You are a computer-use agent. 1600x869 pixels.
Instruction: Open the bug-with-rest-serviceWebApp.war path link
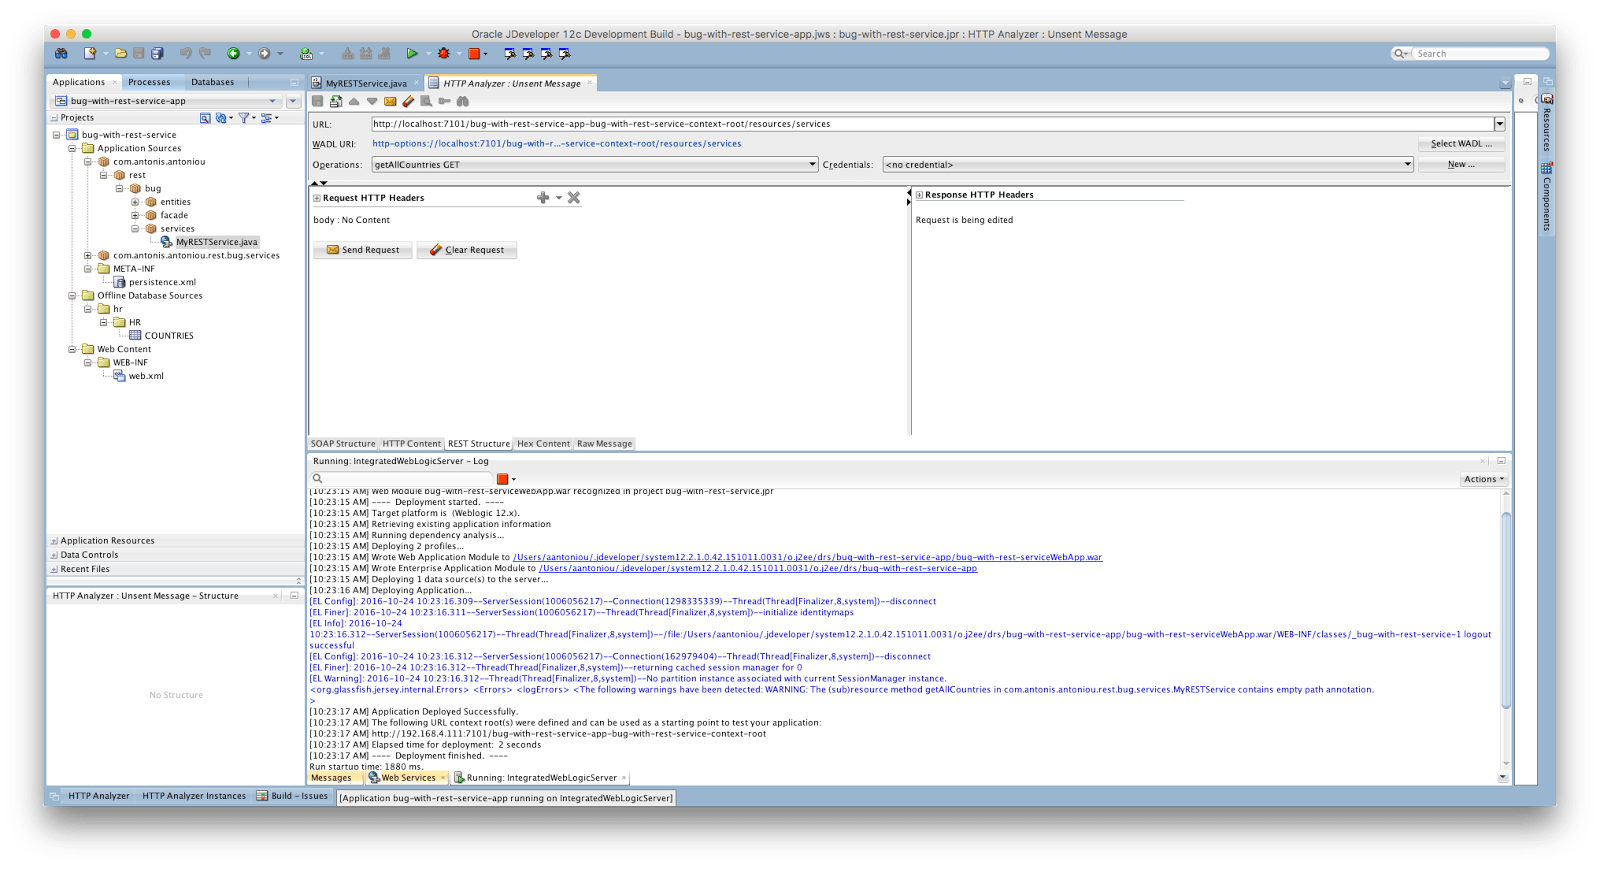pos(808,557)
